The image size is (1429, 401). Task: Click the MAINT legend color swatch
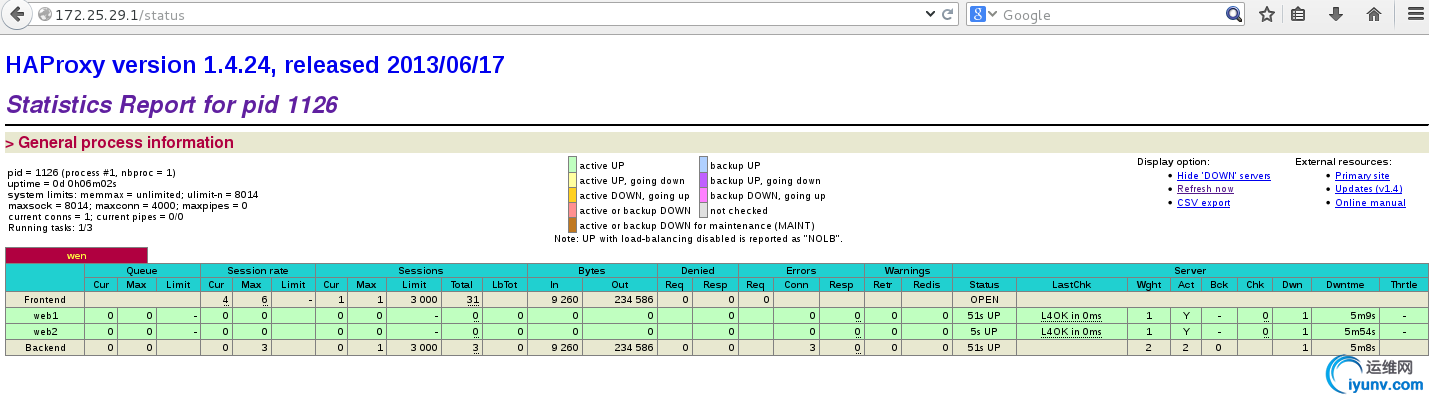tap(572, 225)
